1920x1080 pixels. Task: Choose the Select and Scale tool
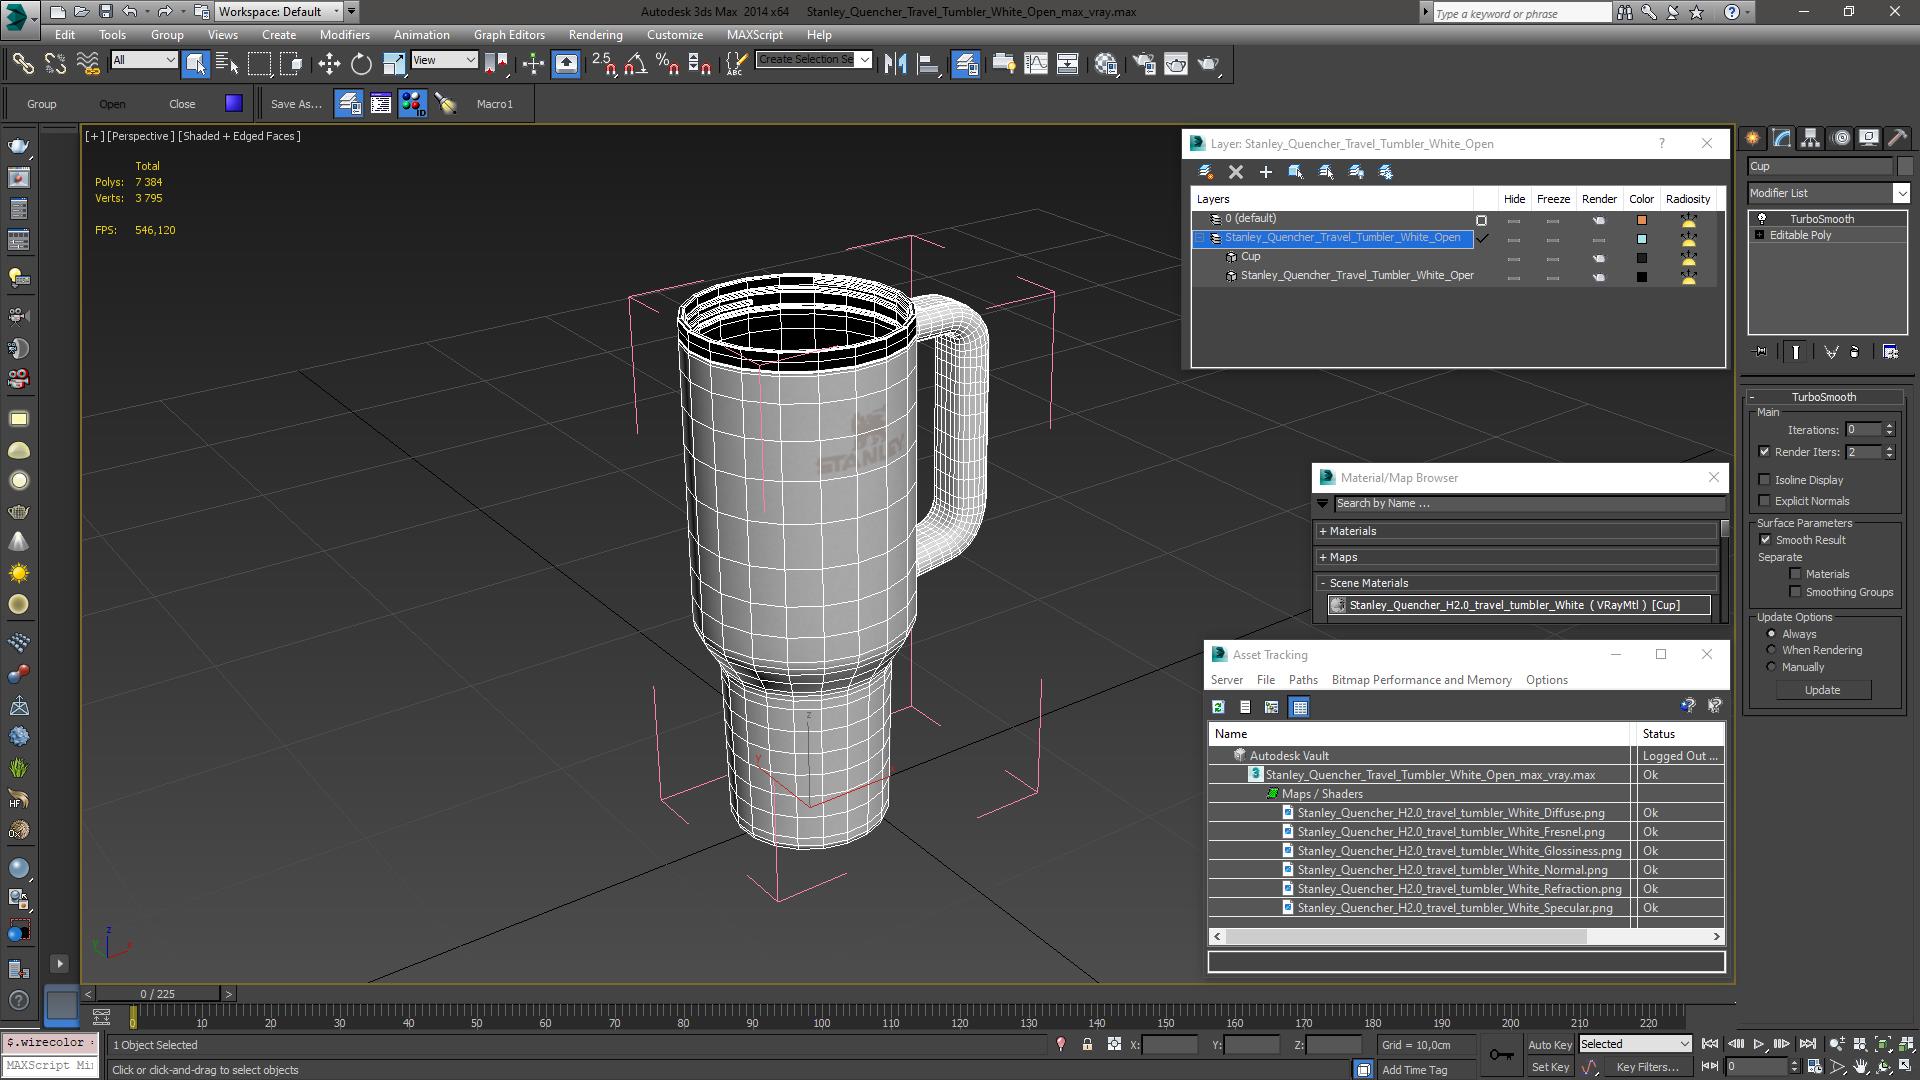point(393,64)
